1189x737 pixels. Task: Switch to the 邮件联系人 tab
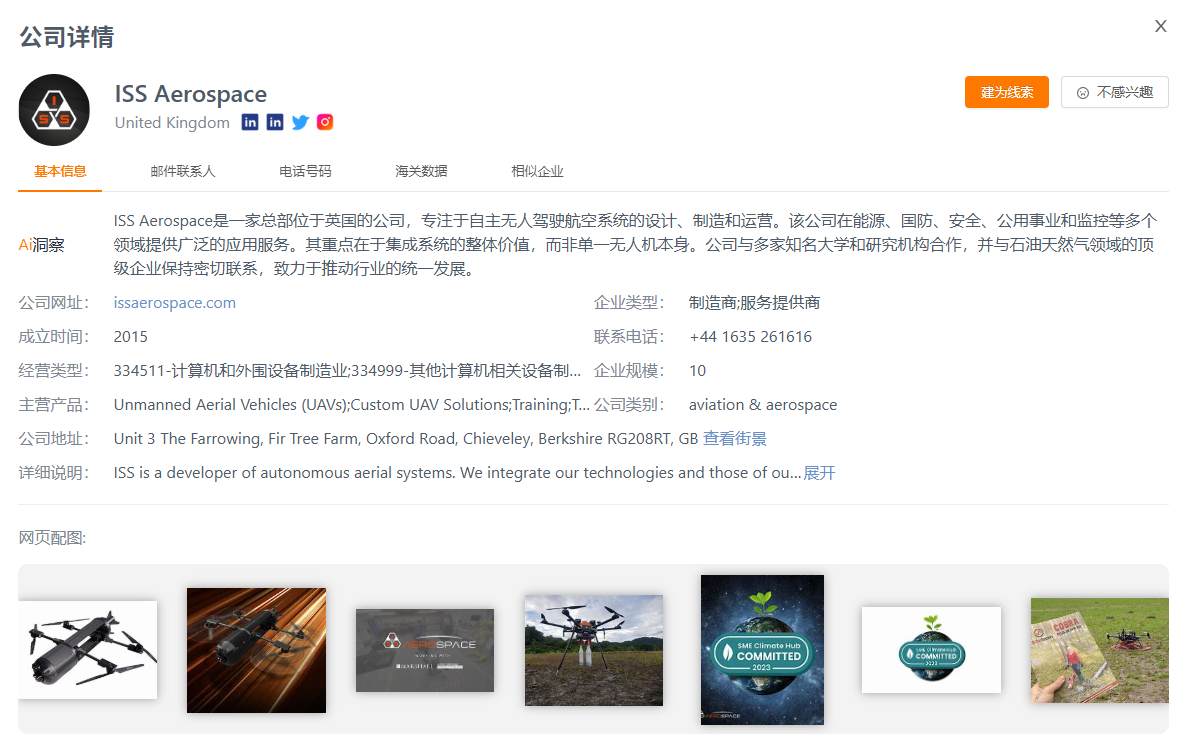183,171
